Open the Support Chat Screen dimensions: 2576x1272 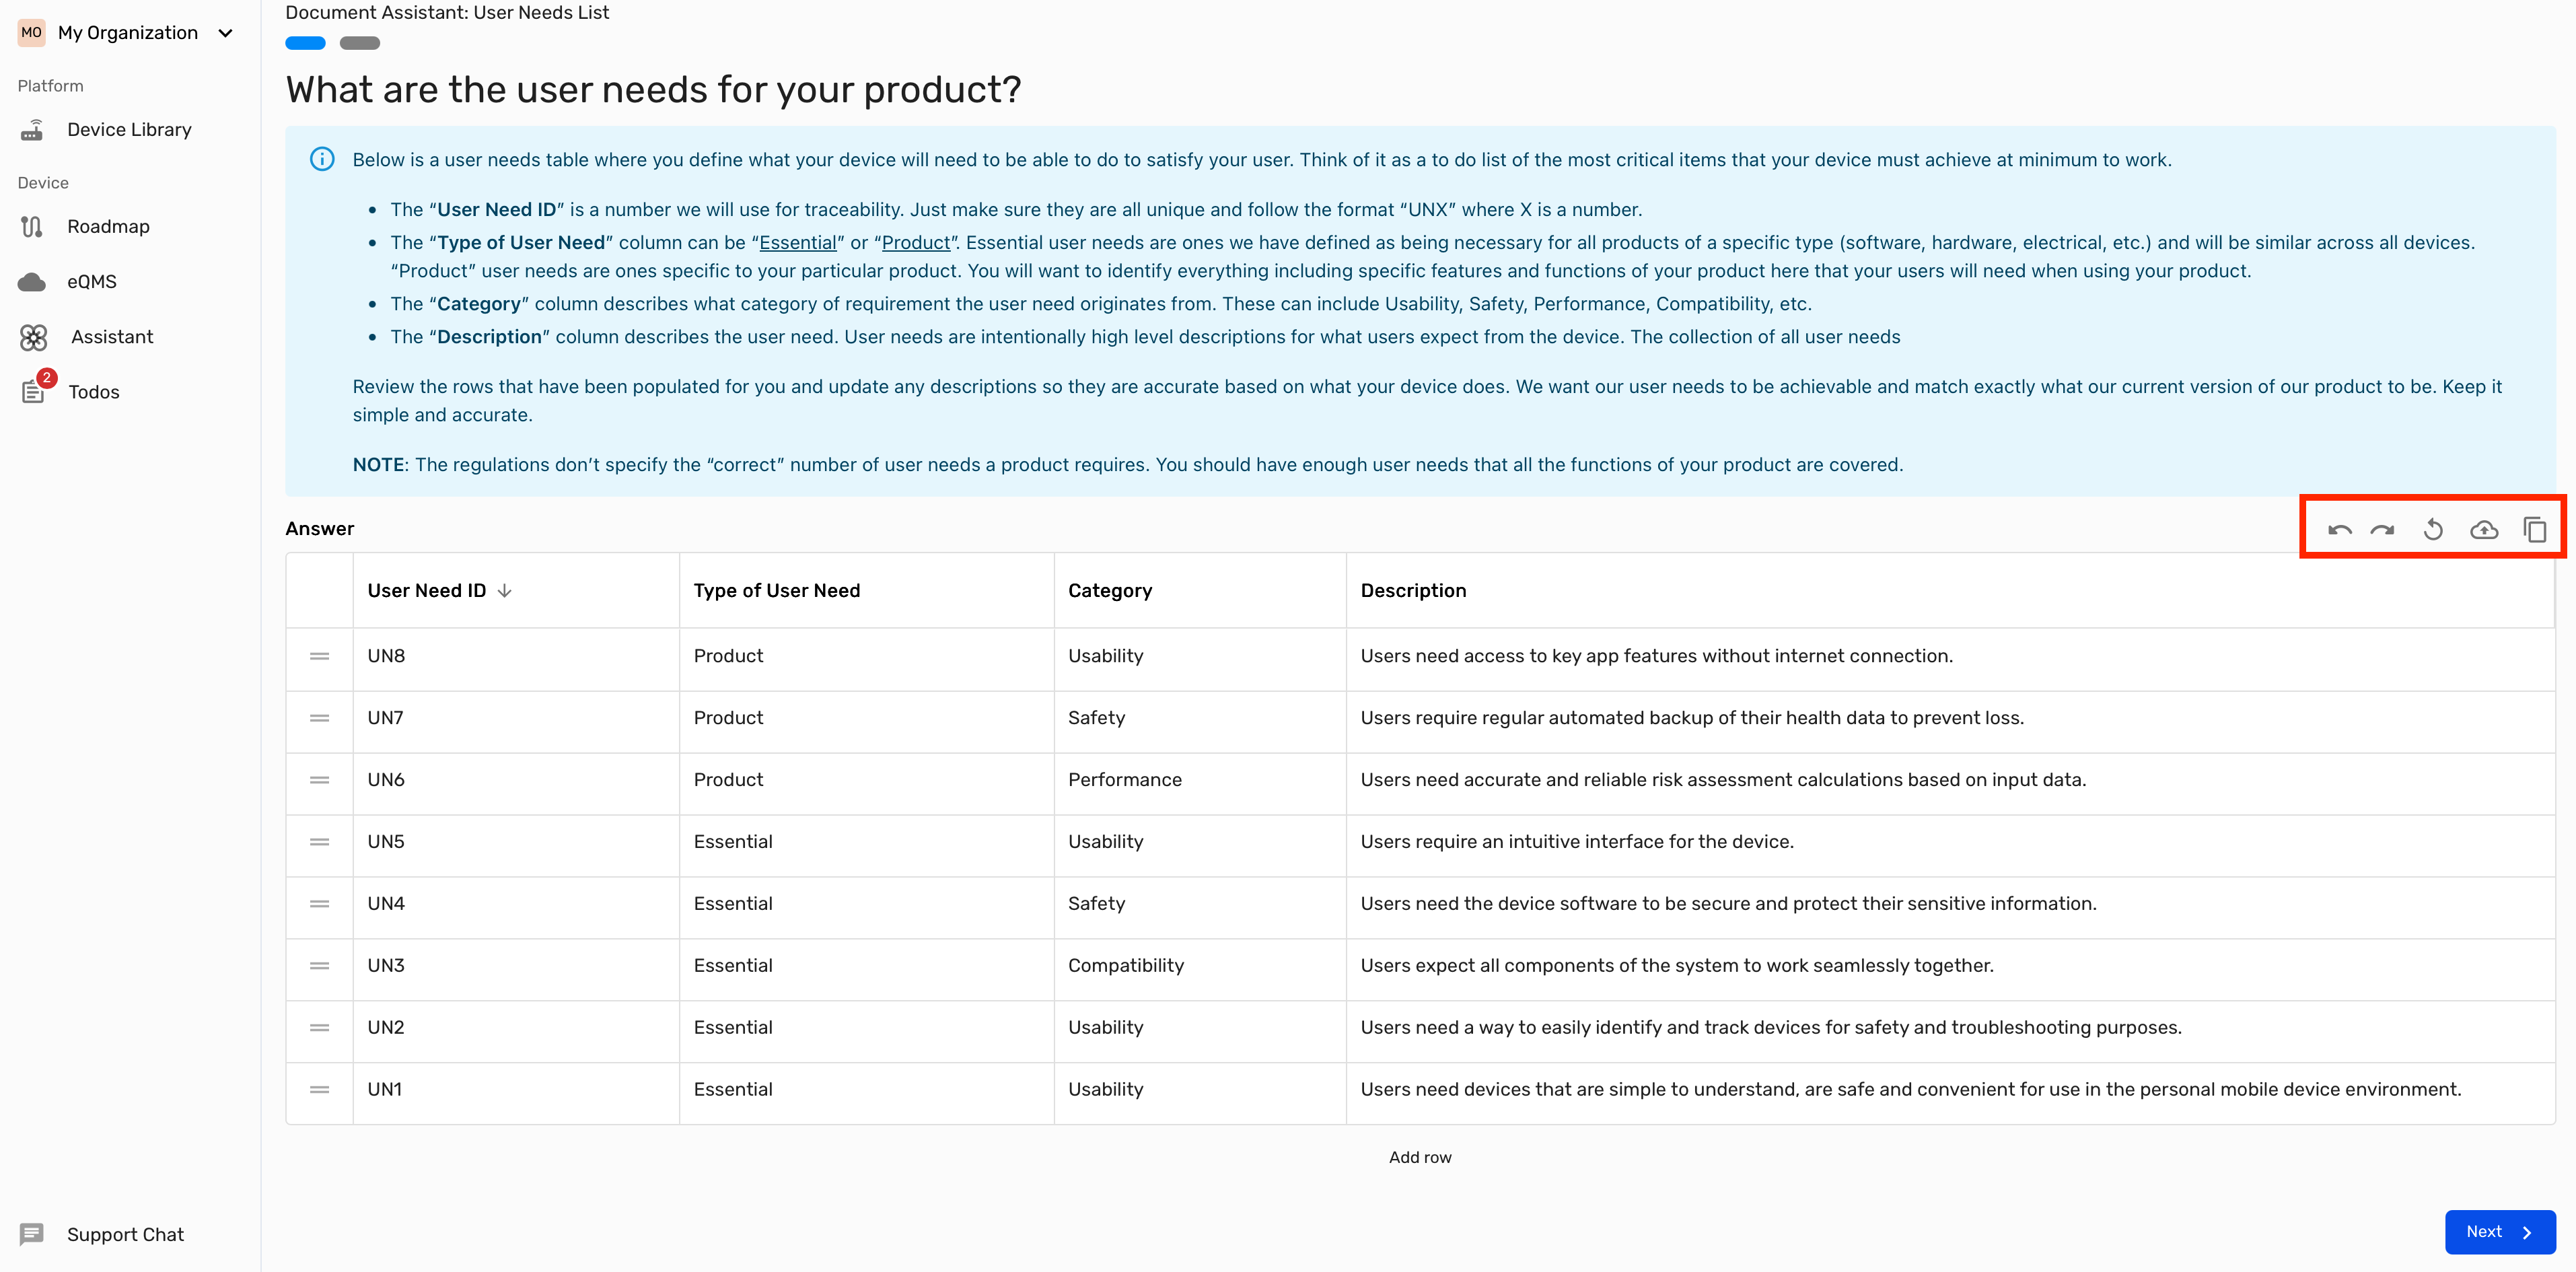(125, 1234)
